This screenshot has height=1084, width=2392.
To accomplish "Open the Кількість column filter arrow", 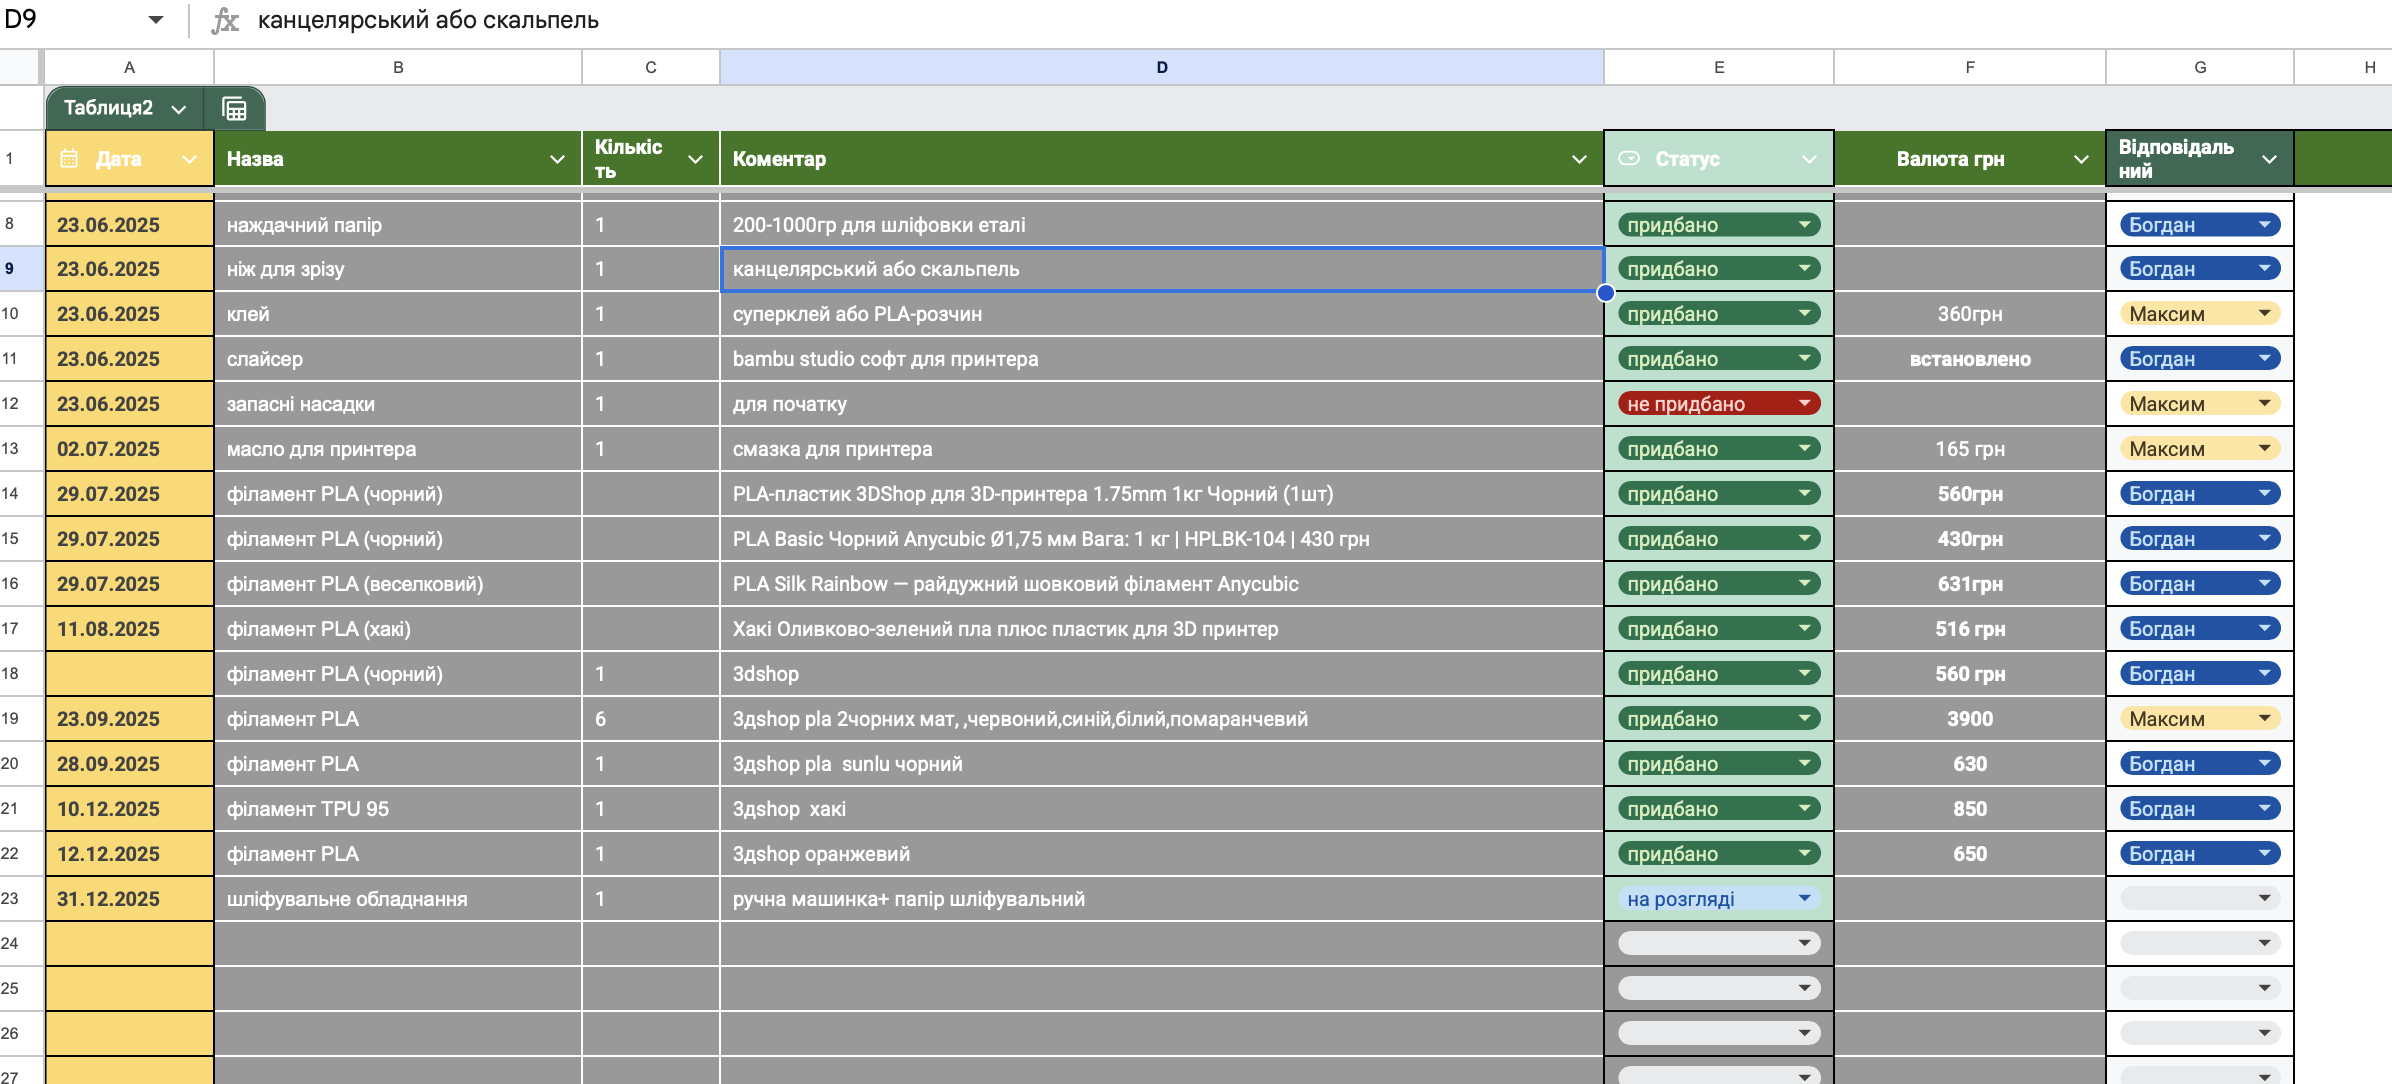I will [695, 159].
